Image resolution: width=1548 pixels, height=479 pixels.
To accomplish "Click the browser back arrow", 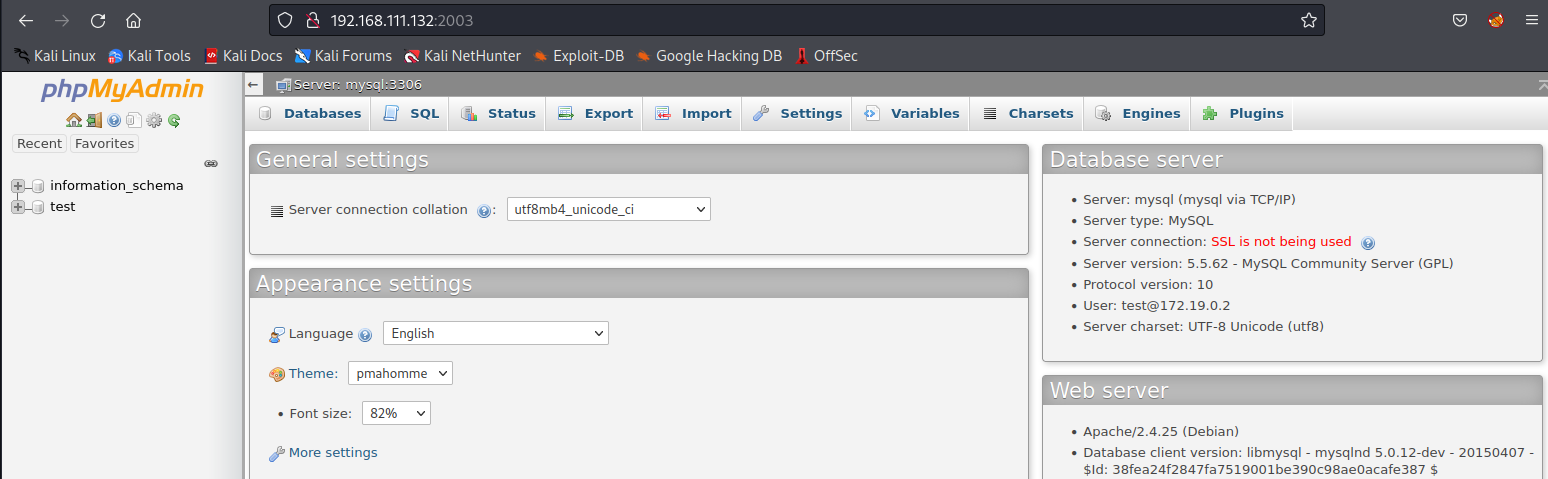I will 26,20.
